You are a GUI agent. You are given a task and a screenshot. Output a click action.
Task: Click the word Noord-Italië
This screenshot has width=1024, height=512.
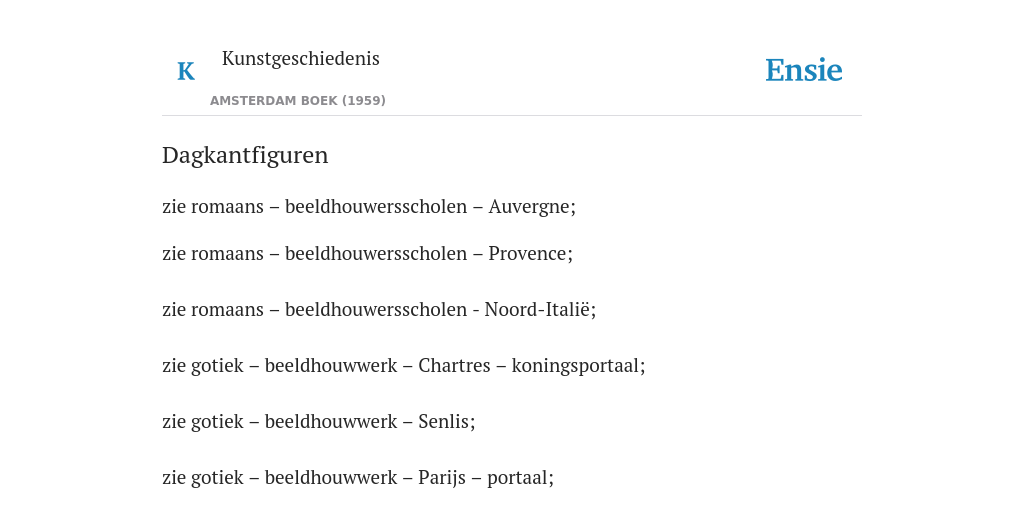pyautogui.click(x=537, y=310)
